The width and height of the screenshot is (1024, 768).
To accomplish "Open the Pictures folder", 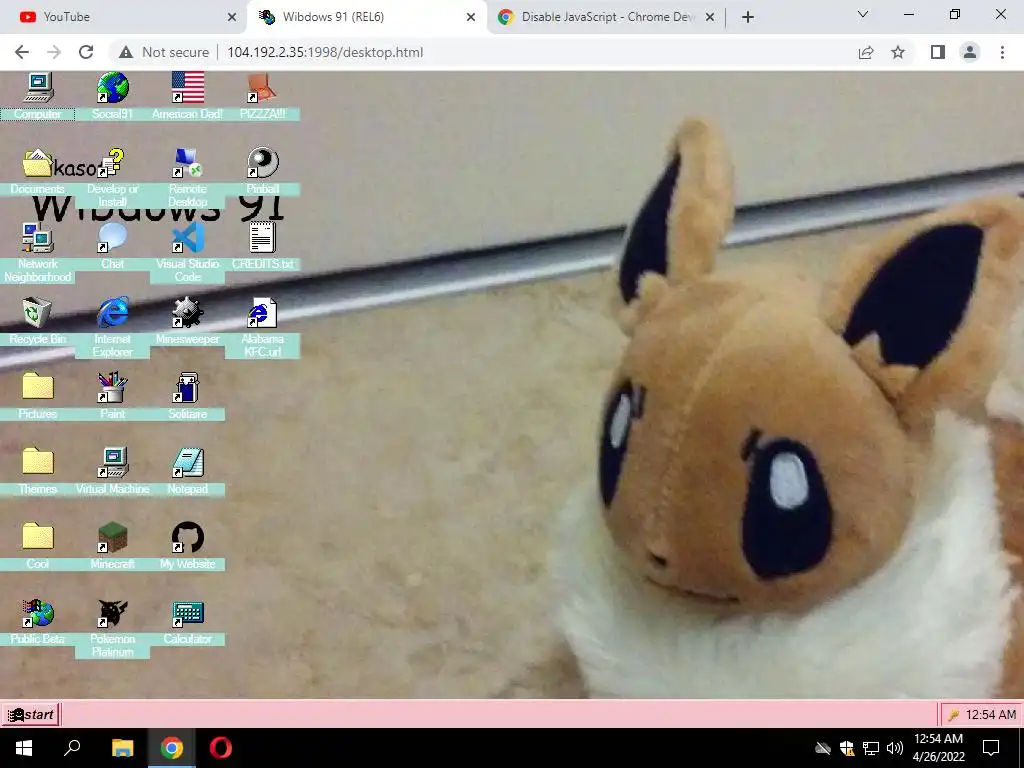I will pos(38,388).
